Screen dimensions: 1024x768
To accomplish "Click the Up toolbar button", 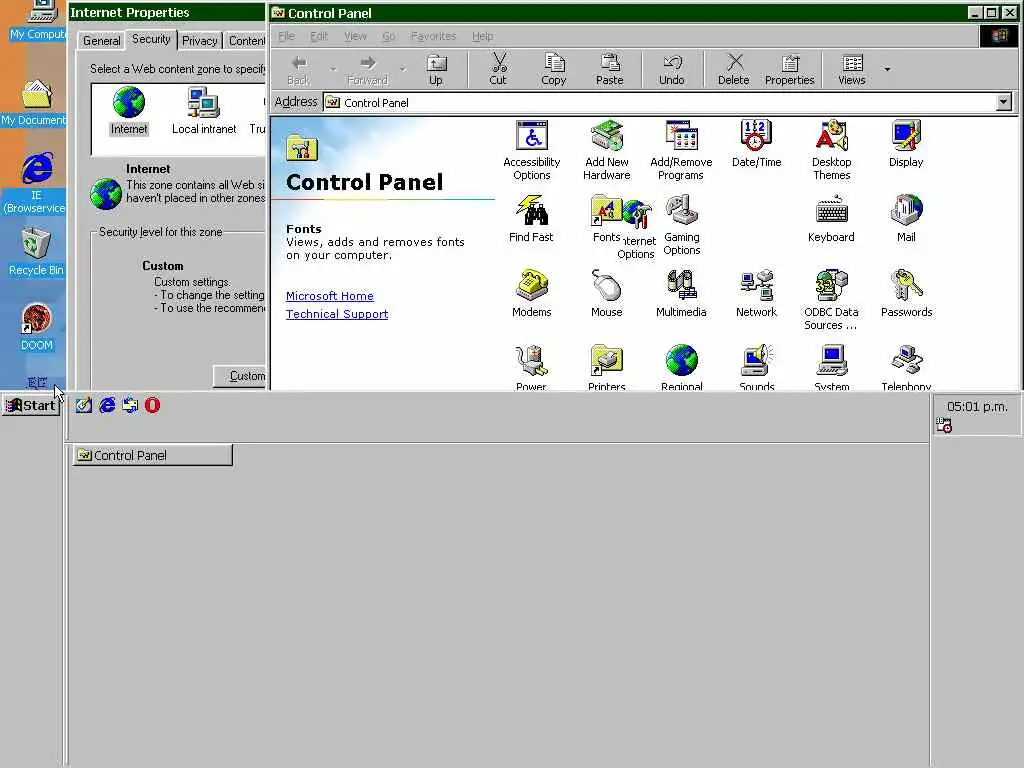I will (436, 69).
